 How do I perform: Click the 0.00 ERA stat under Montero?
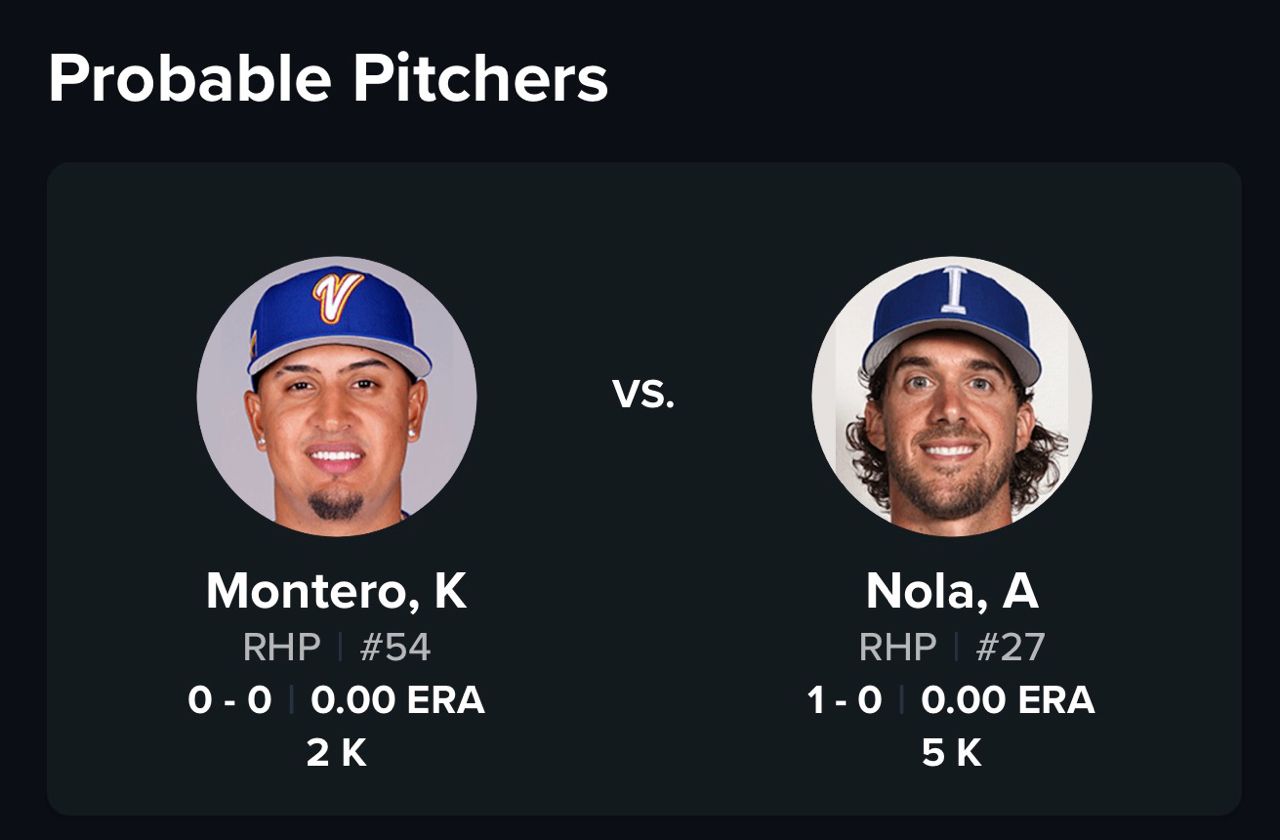398,700
